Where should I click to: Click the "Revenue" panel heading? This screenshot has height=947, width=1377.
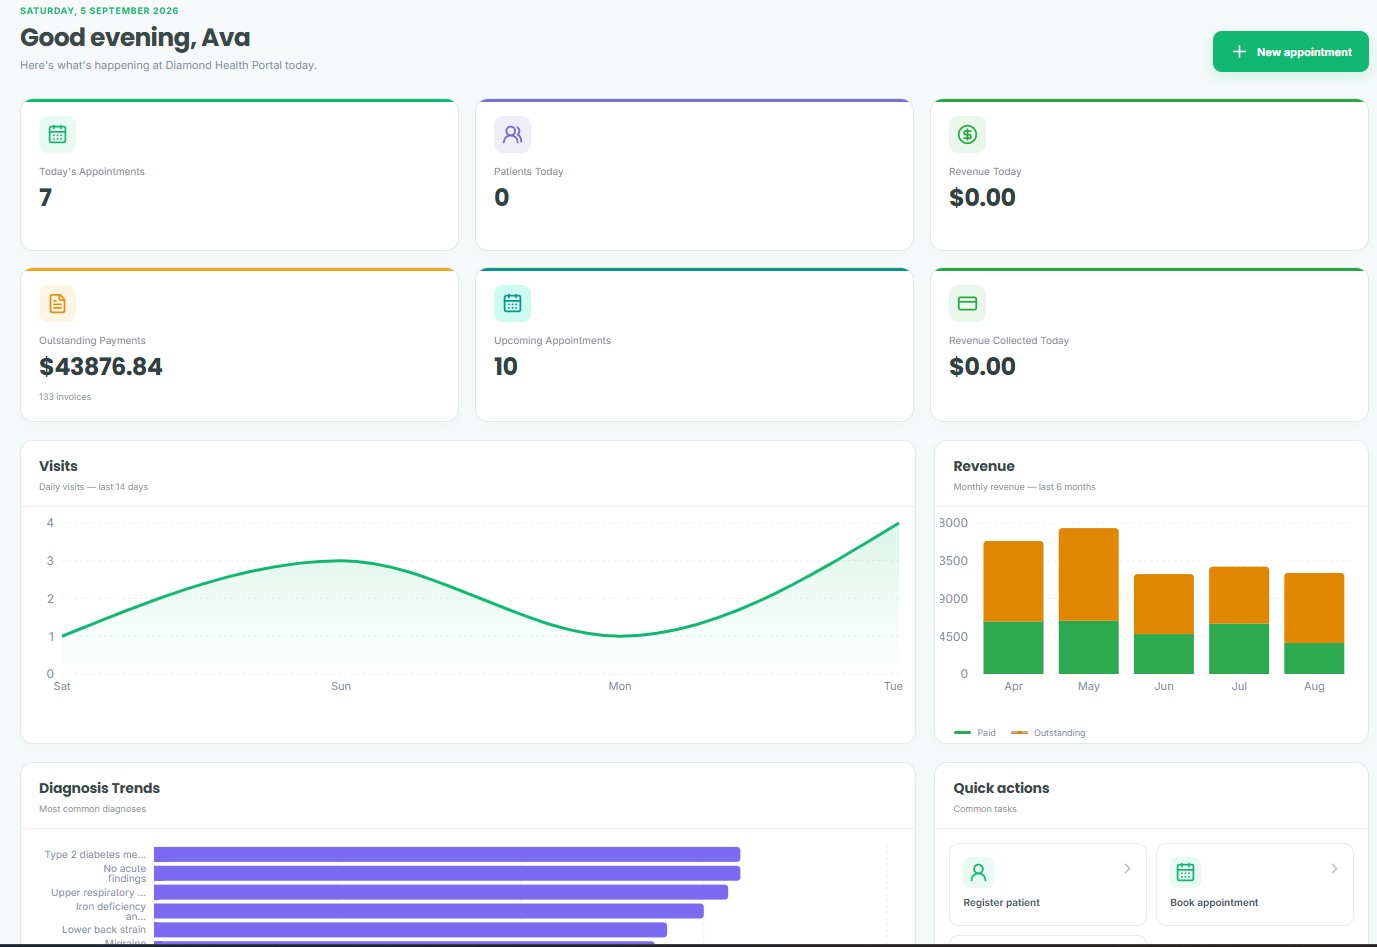(984, 466)
